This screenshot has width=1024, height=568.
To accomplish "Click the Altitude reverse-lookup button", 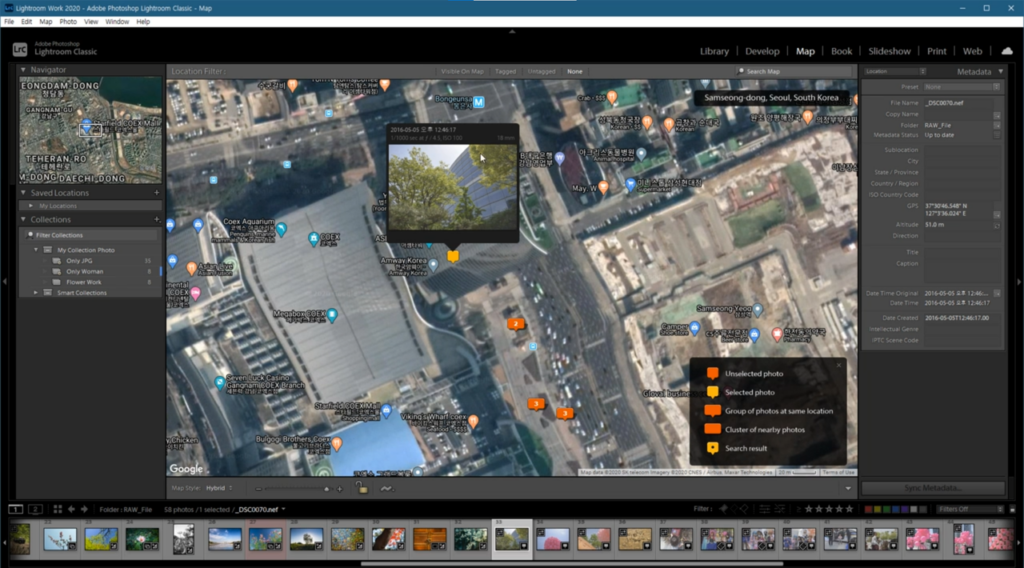I will [x=997, y=225].
